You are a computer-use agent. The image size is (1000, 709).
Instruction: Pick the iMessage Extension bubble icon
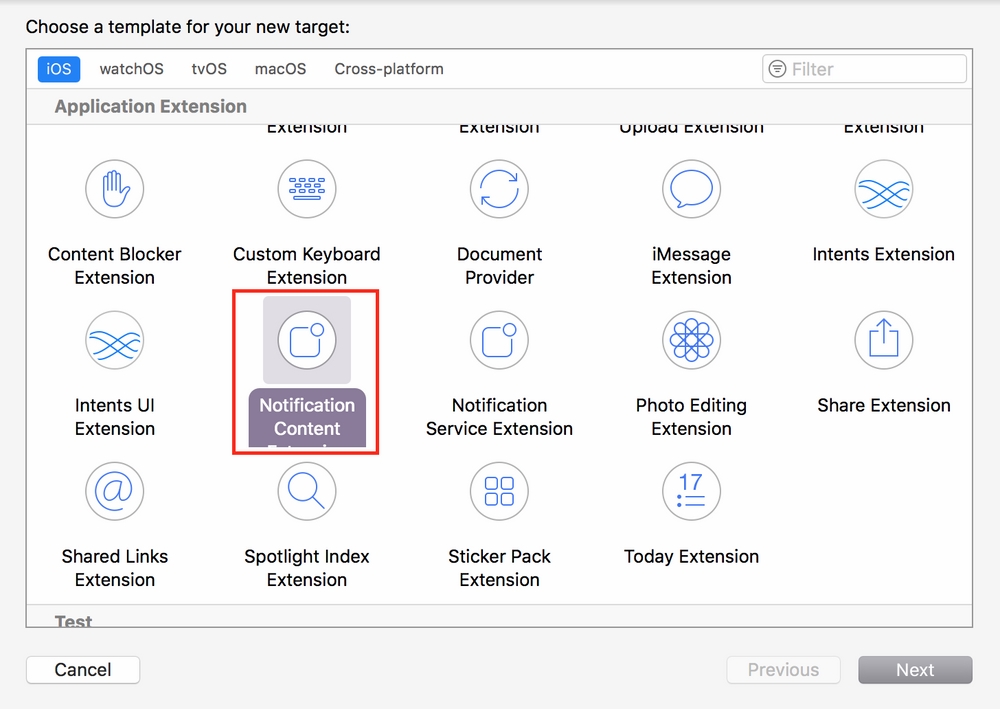coord(691,189)
